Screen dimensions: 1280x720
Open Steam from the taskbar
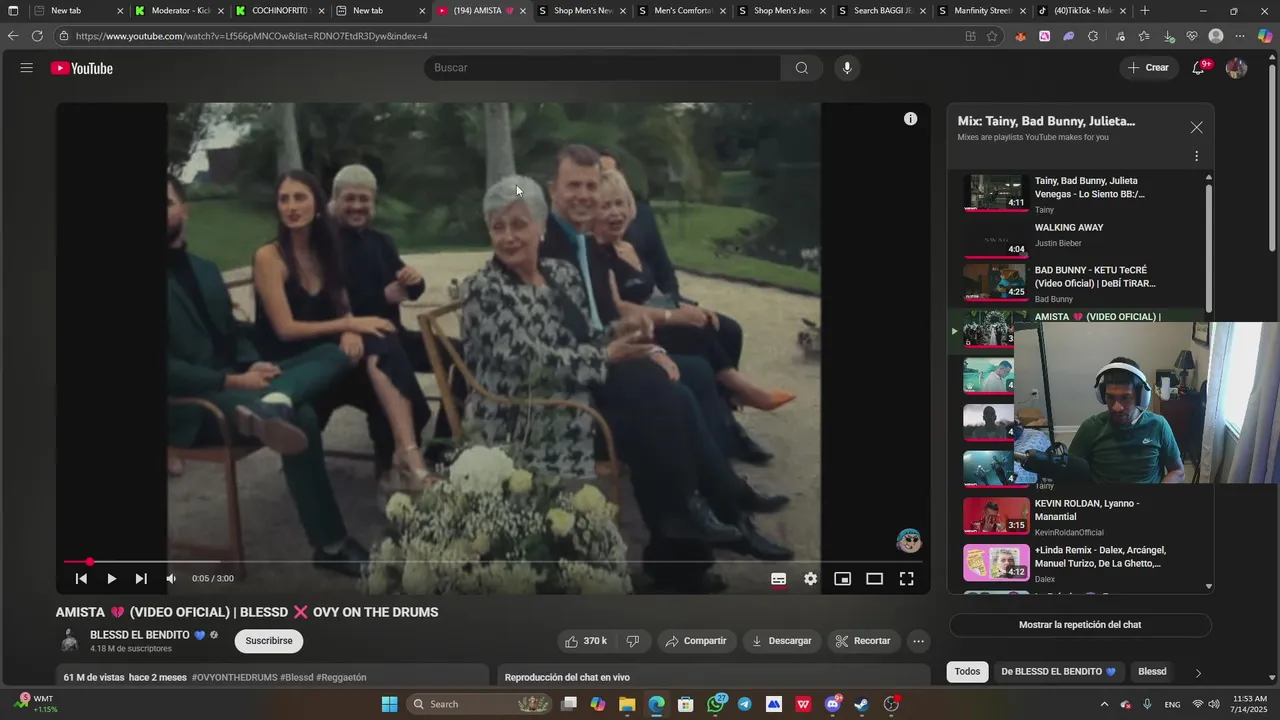pos(862,704)
